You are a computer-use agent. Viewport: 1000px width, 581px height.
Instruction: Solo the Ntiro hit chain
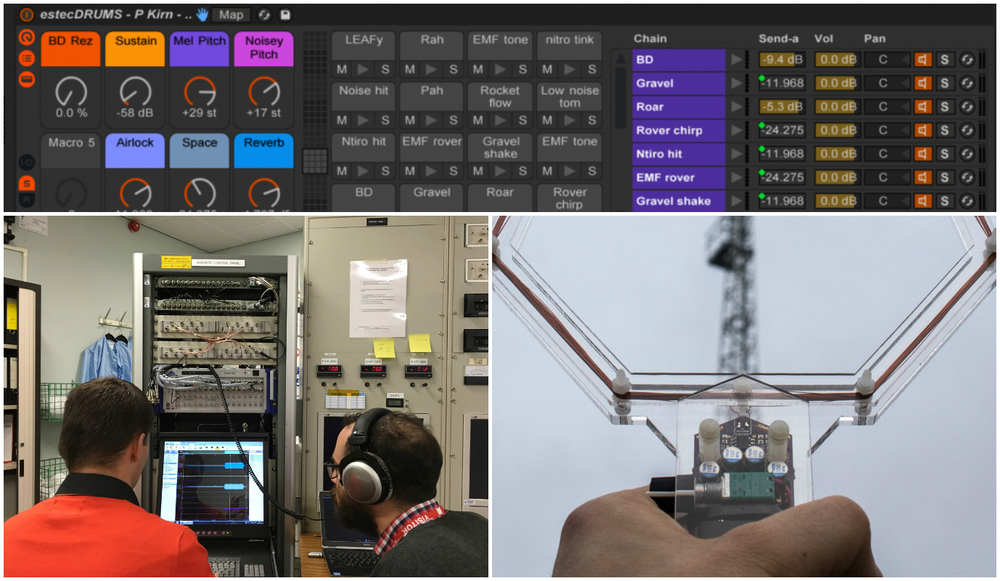pos(944,154)
